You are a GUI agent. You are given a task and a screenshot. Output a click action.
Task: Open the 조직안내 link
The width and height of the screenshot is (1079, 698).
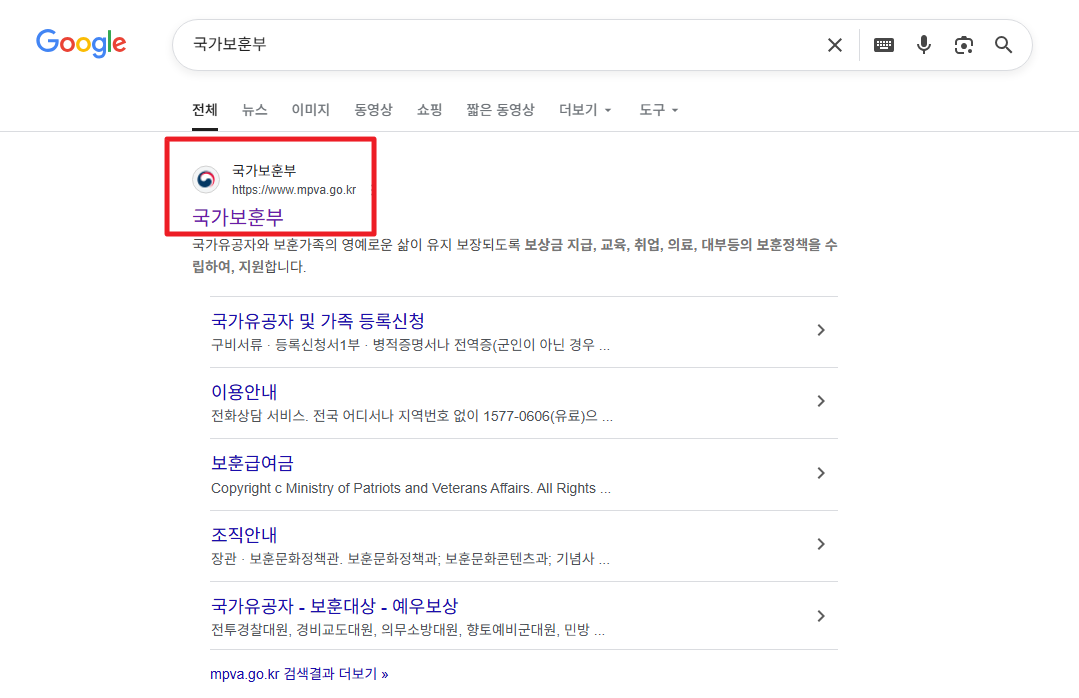(243, 534)
